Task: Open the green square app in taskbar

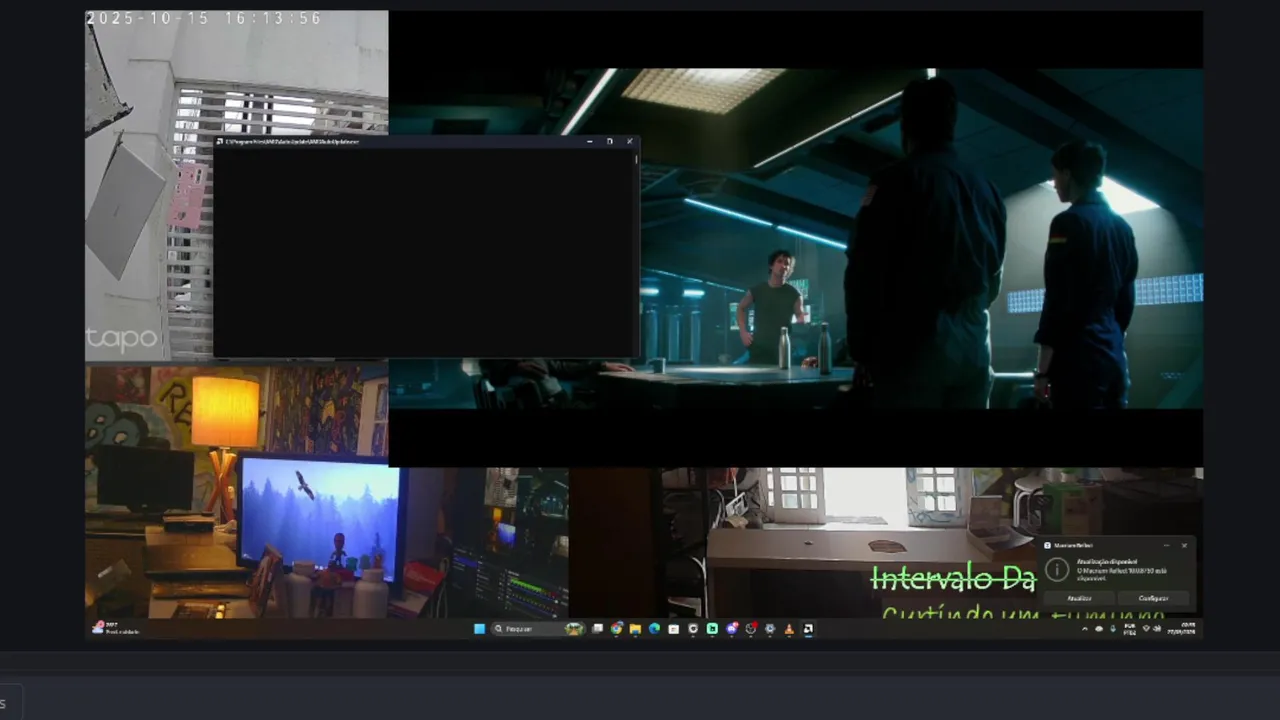Action: 712,629
